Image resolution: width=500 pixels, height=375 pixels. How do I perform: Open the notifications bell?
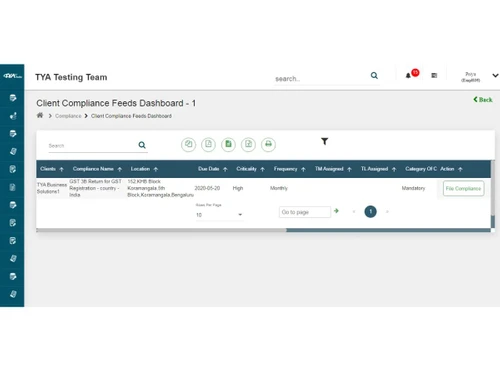coord(408,76)
